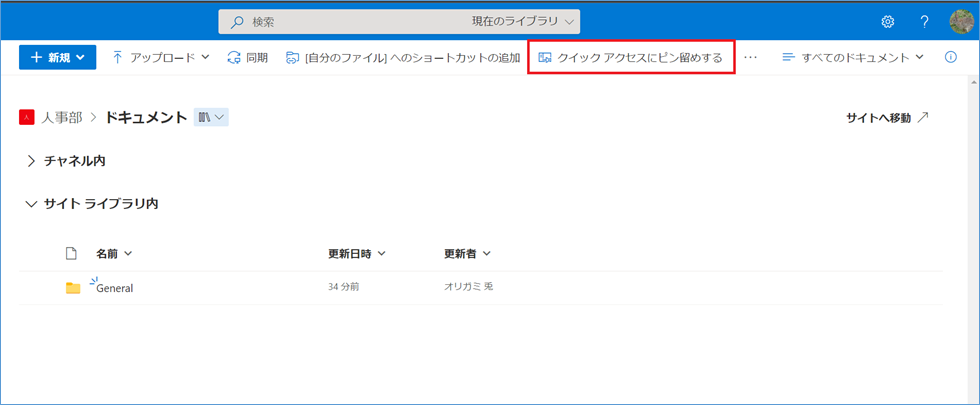Click the red 人事部 site icon
Viewport: 980px width, 405px height.
pyautogui.click(x=27, y=117)
